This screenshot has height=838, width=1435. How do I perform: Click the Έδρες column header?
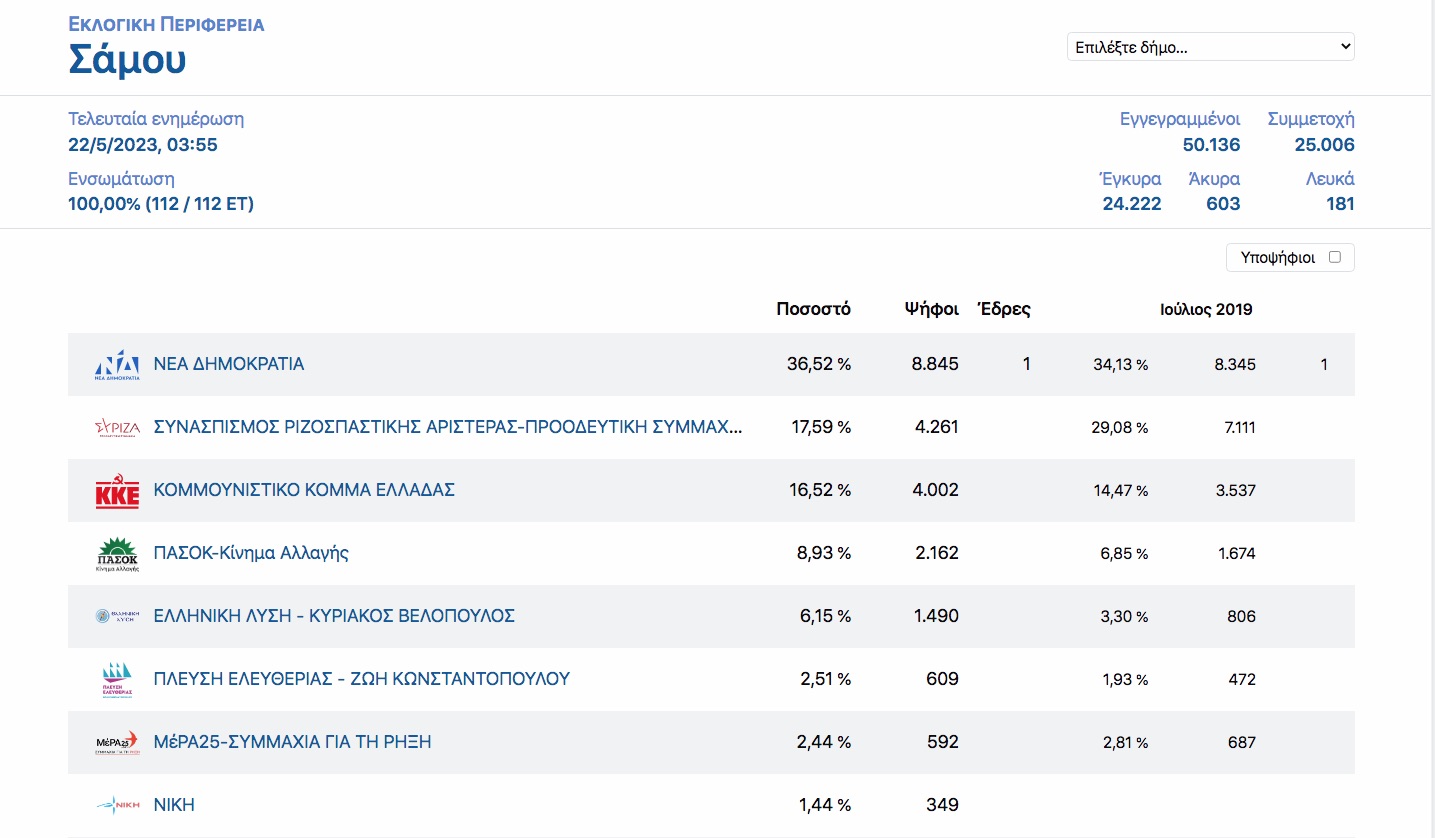(1003, 309)
